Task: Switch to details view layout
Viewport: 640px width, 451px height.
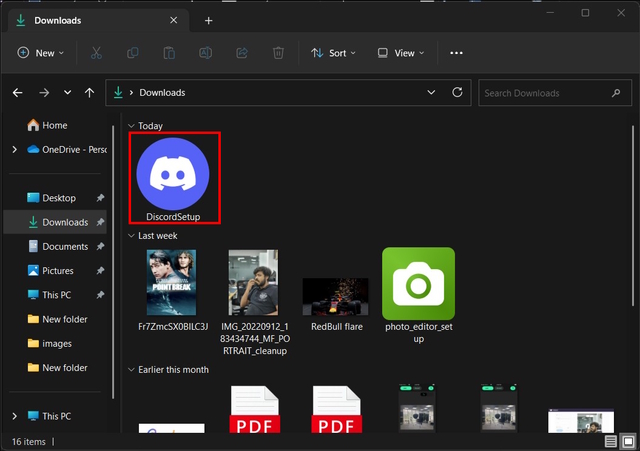Action: coord(611,441)
